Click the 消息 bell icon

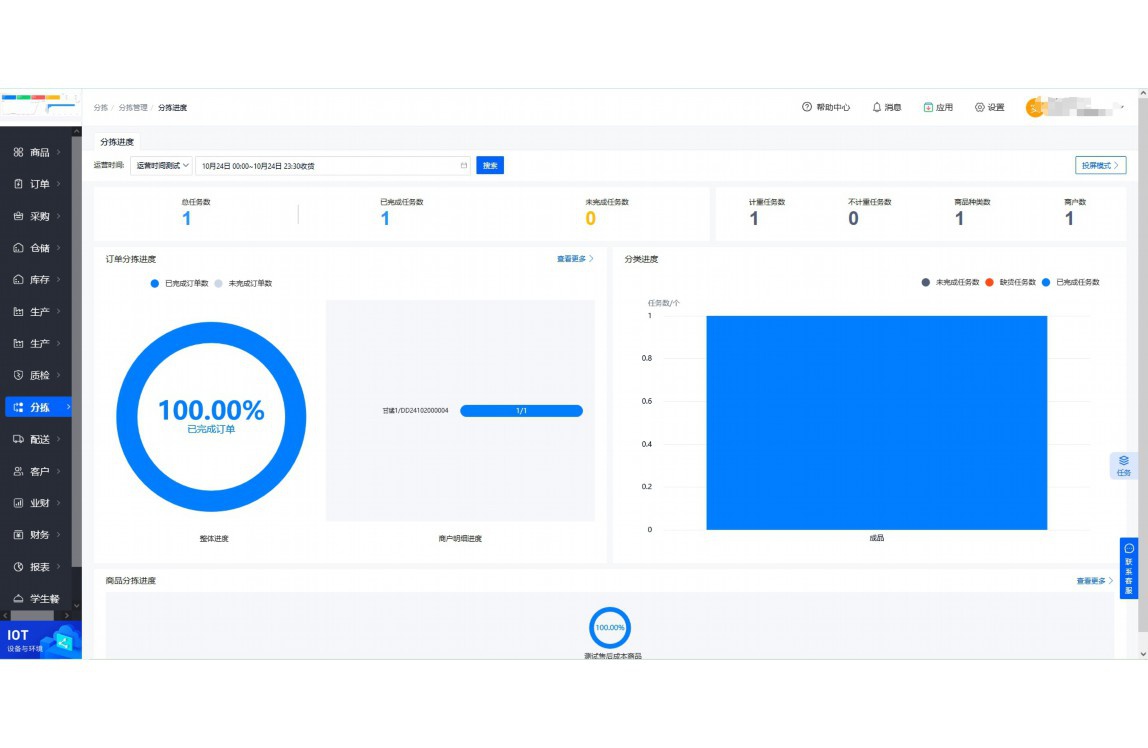tap(877, 107)
